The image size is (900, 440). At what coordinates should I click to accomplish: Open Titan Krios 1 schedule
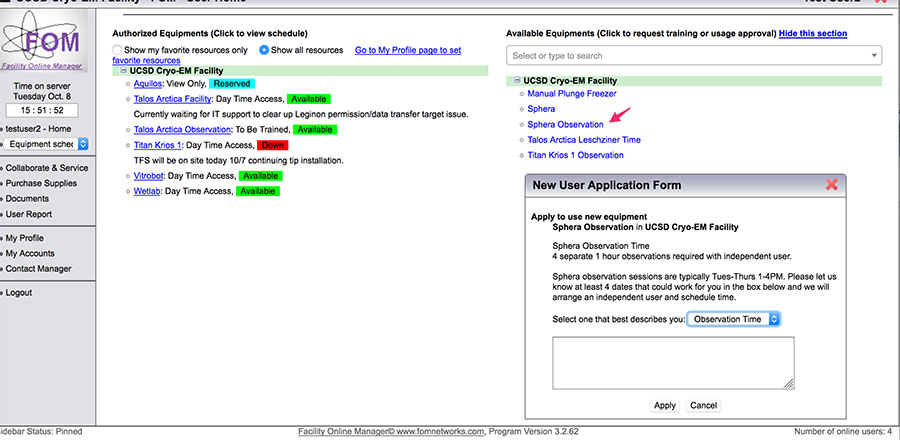[x=157, y=145]
